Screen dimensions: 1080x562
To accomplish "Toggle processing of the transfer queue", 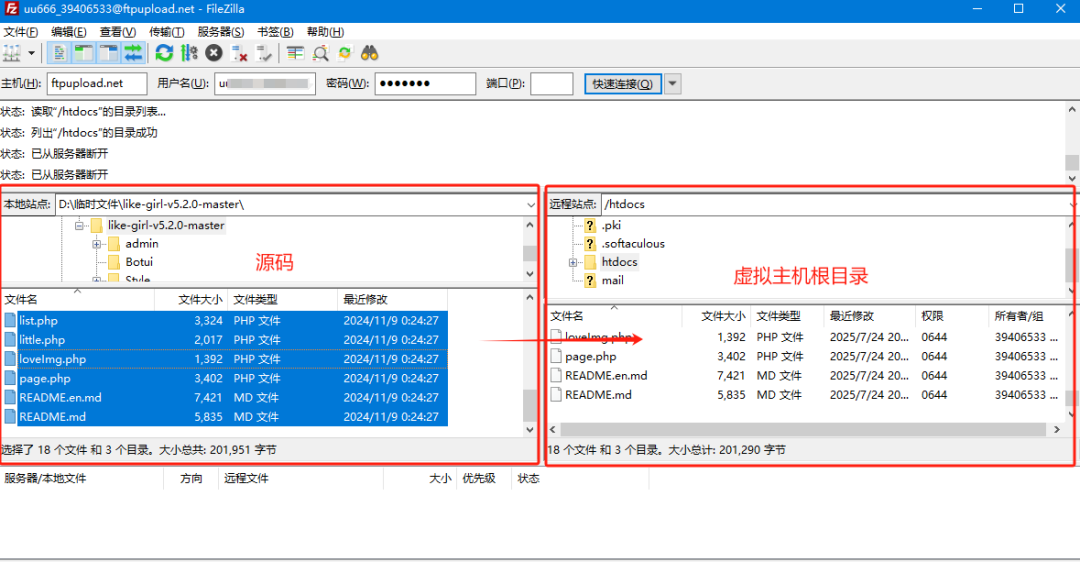I will click(x=189, y=53).
